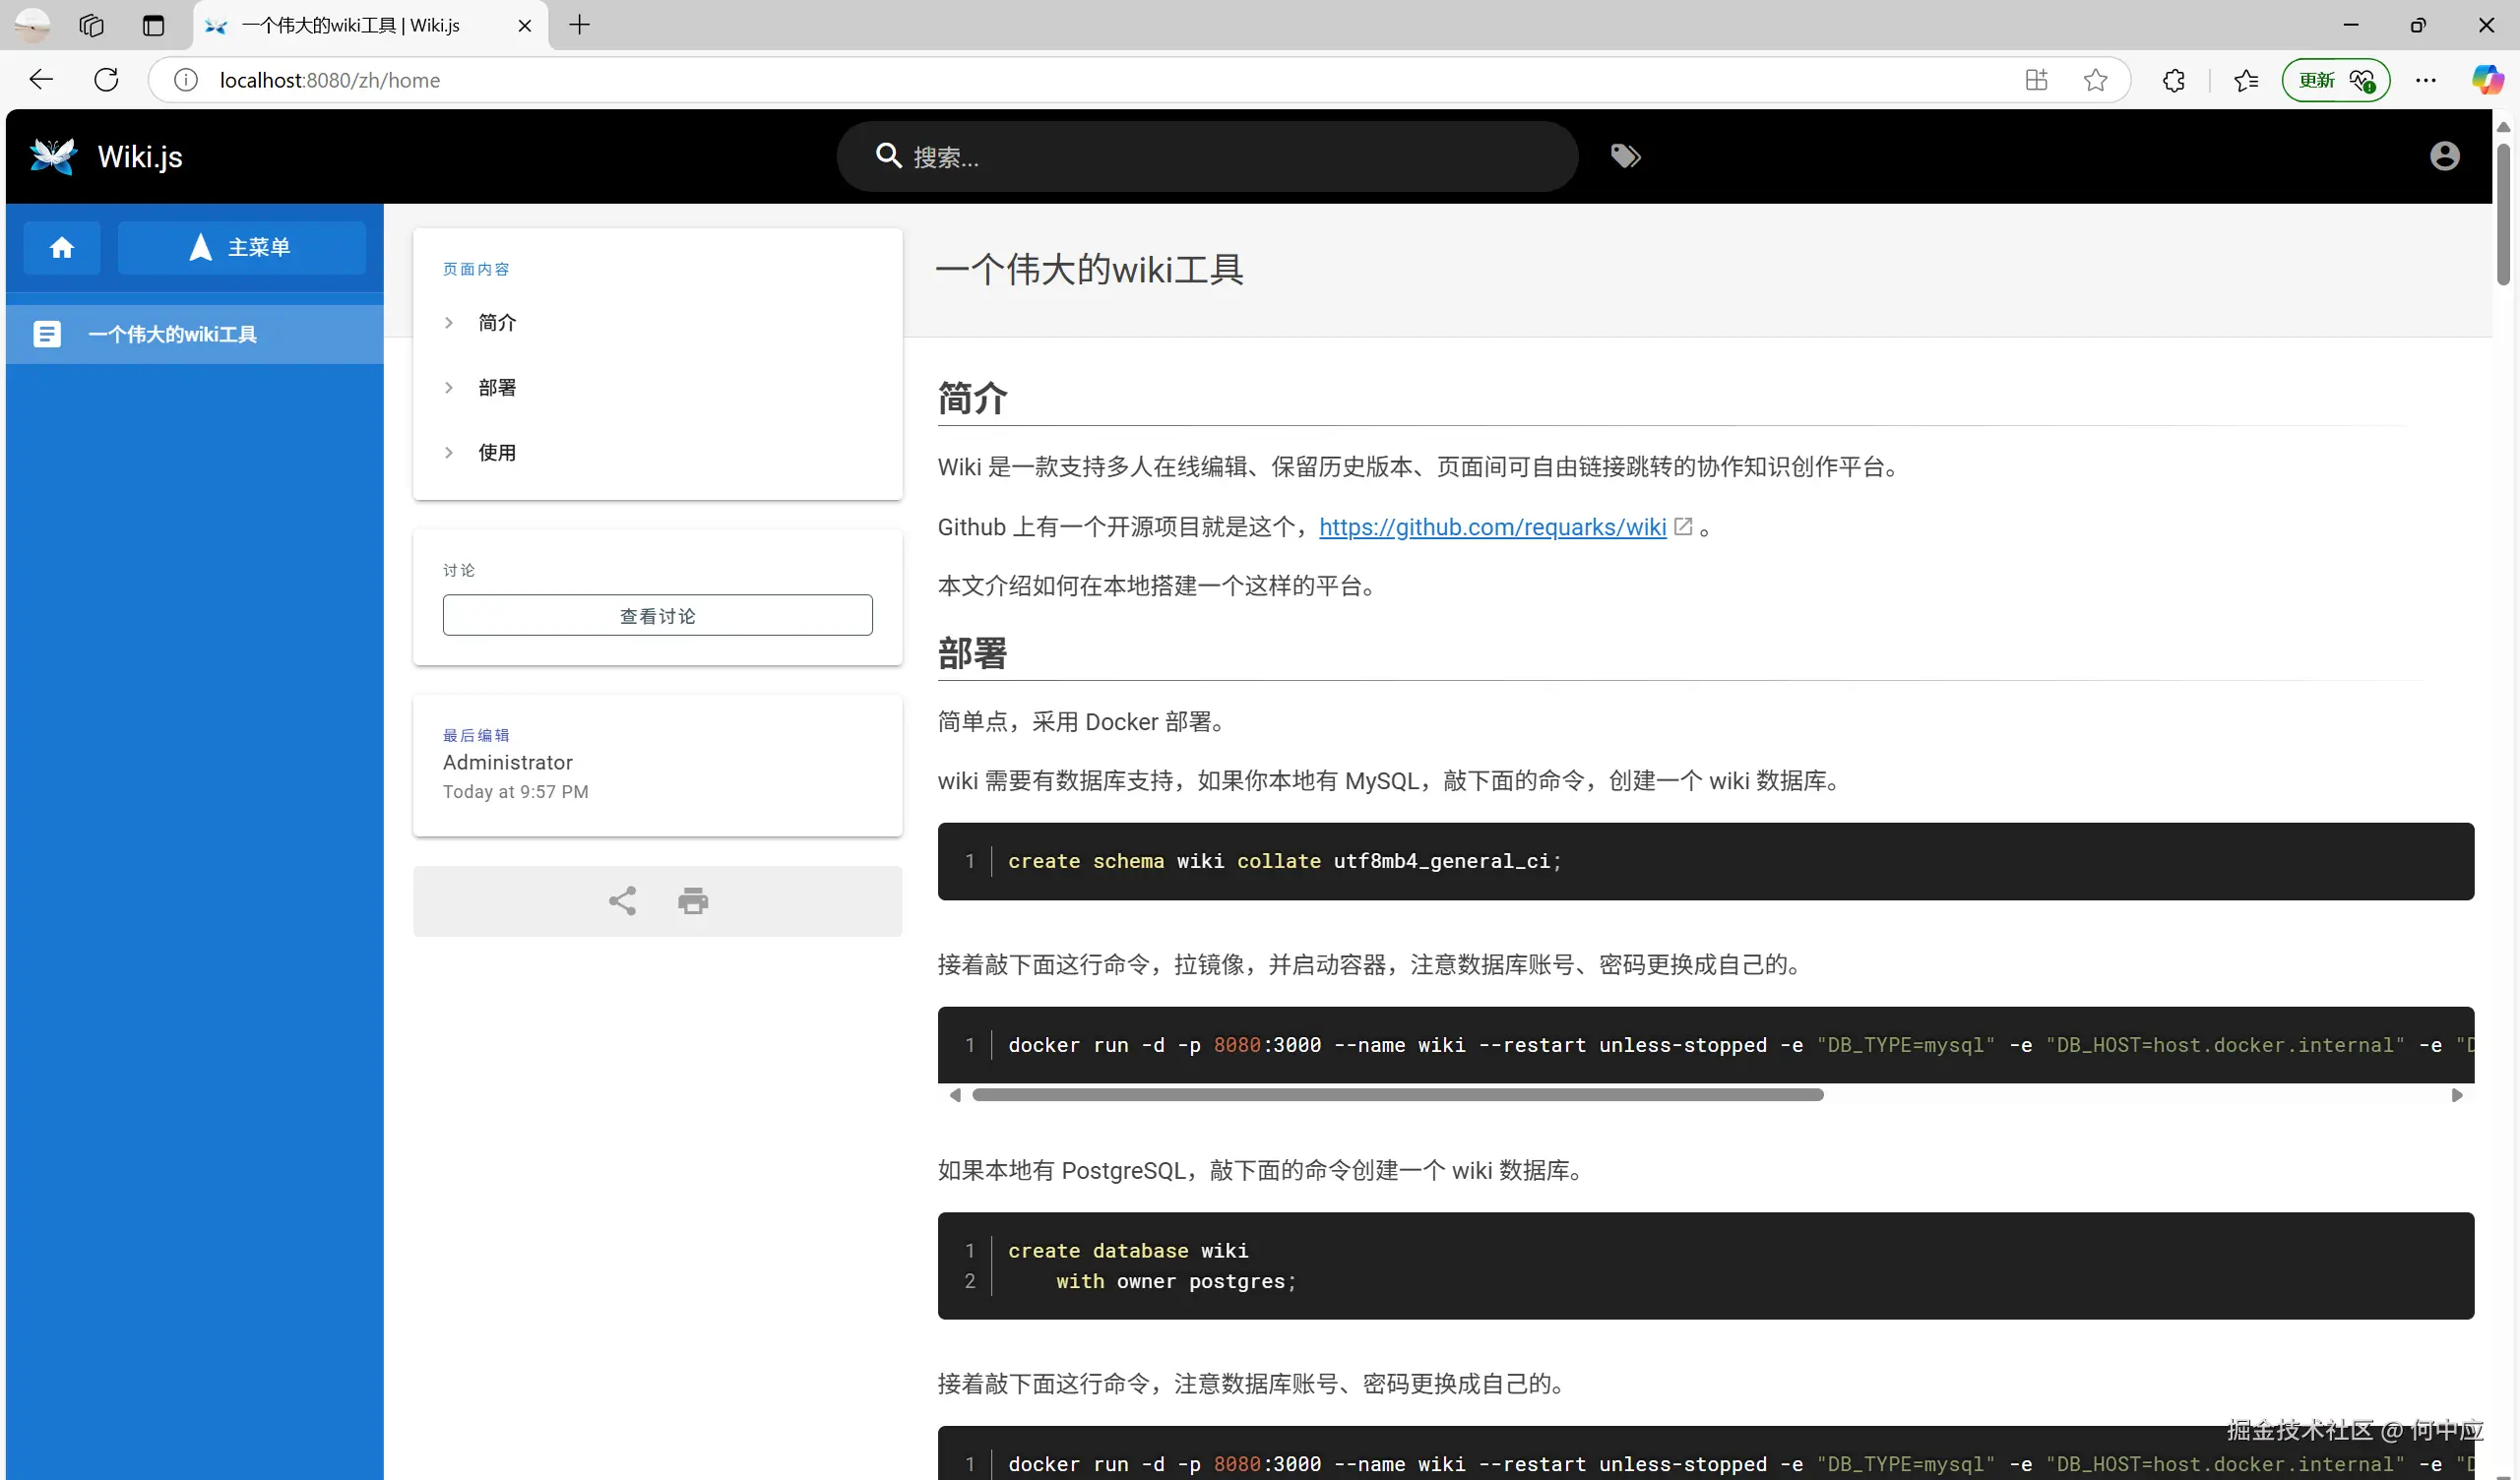Image resolution: width=2520 pixels, height=1480 pixels.
Task: Follow the github.com/requarks/wiki link
Action: (1494, 527)
